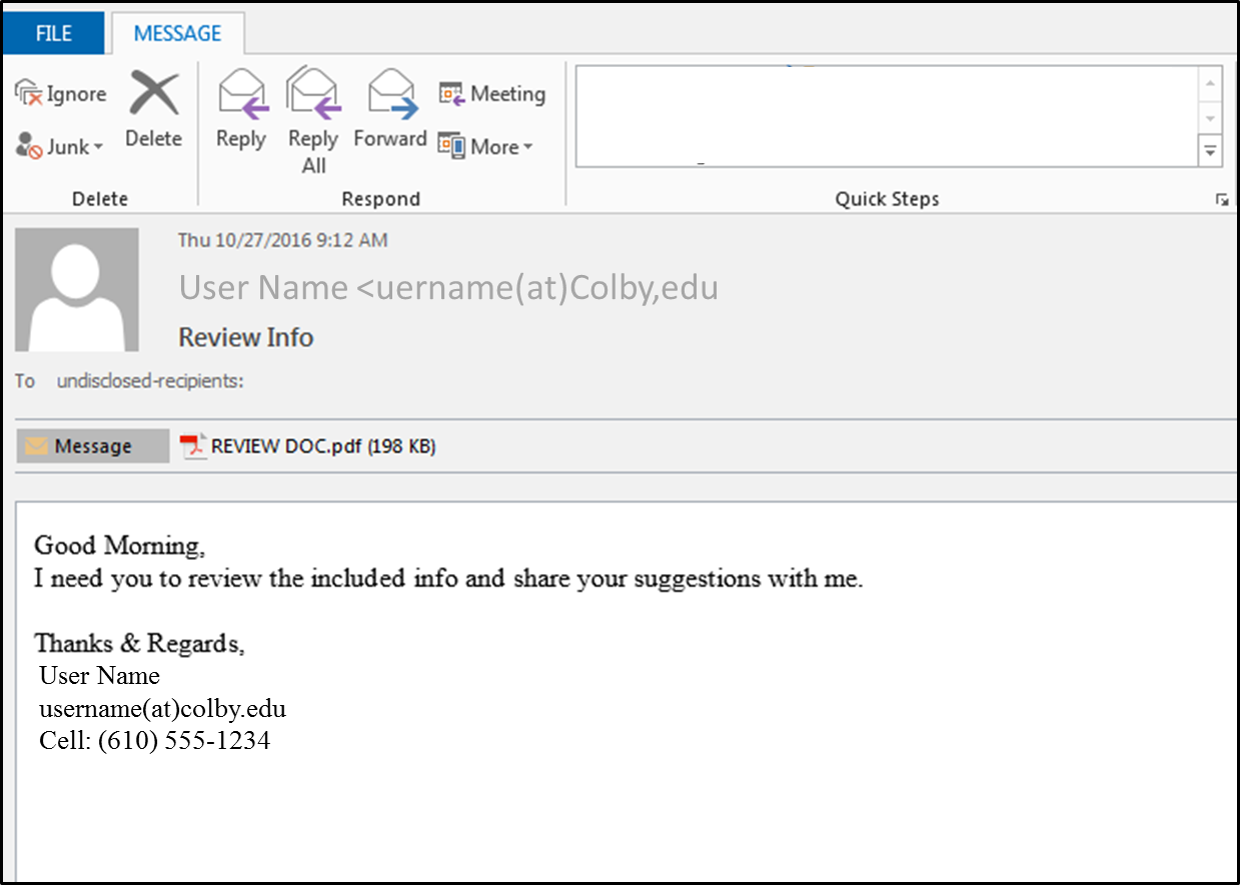1240x885 pixels.
Task: Delete the message with the X icon
Action: pyautogui.click(x=153, y=110)
